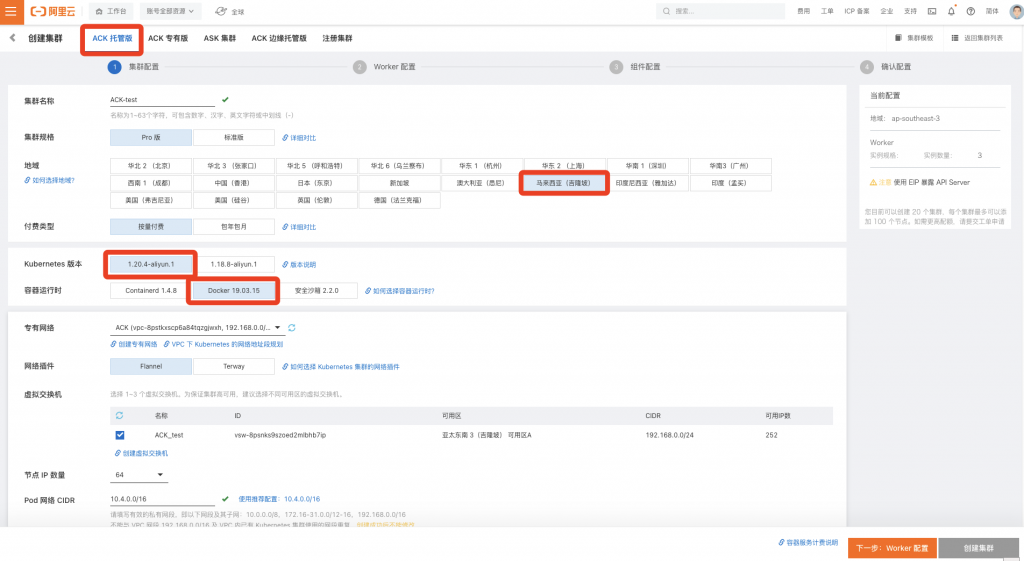Select region 中国 (香港)
1024x561 pixels.
click(x=234, y=183)
